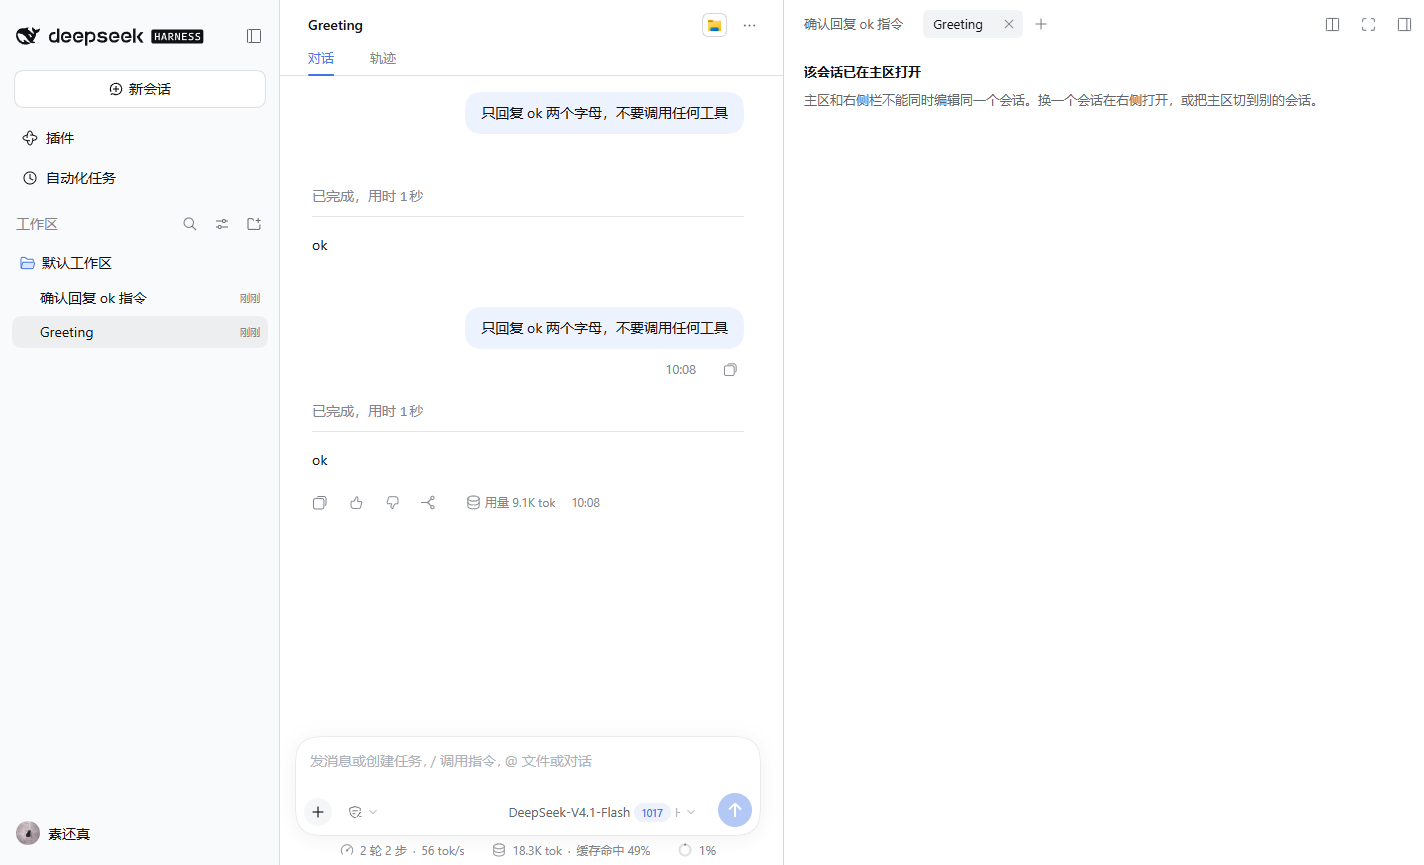Screen dimensions: 1424x865
Task: Open the shield permission mode dropdown
Action: (362, 812)
